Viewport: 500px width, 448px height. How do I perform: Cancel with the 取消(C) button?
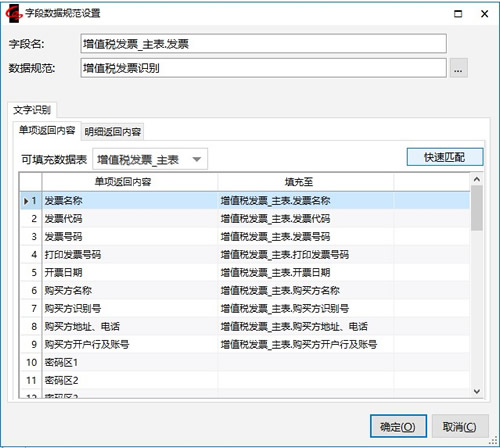[460, 426]
